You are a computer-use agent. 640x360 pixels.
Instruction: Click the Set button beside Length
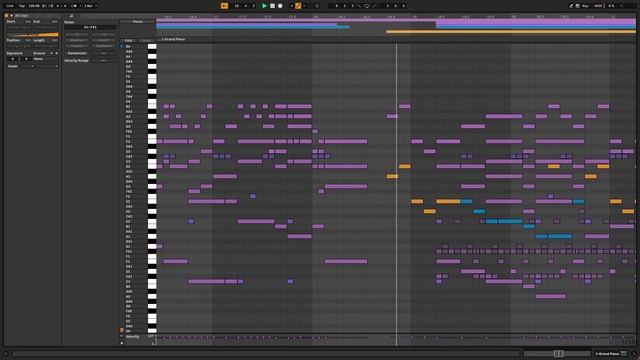55,40
